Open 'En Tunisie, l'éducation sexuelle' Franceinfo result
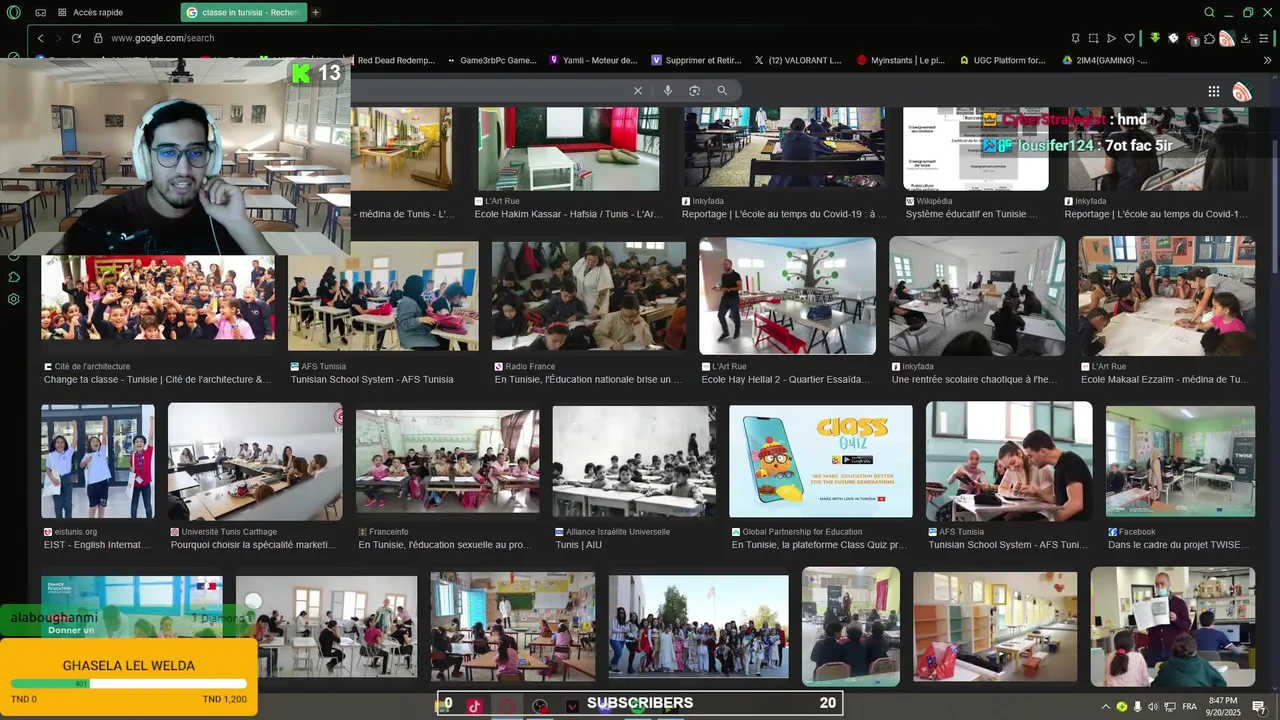The width and height of the screenshot is (1280, 720). 445,545
